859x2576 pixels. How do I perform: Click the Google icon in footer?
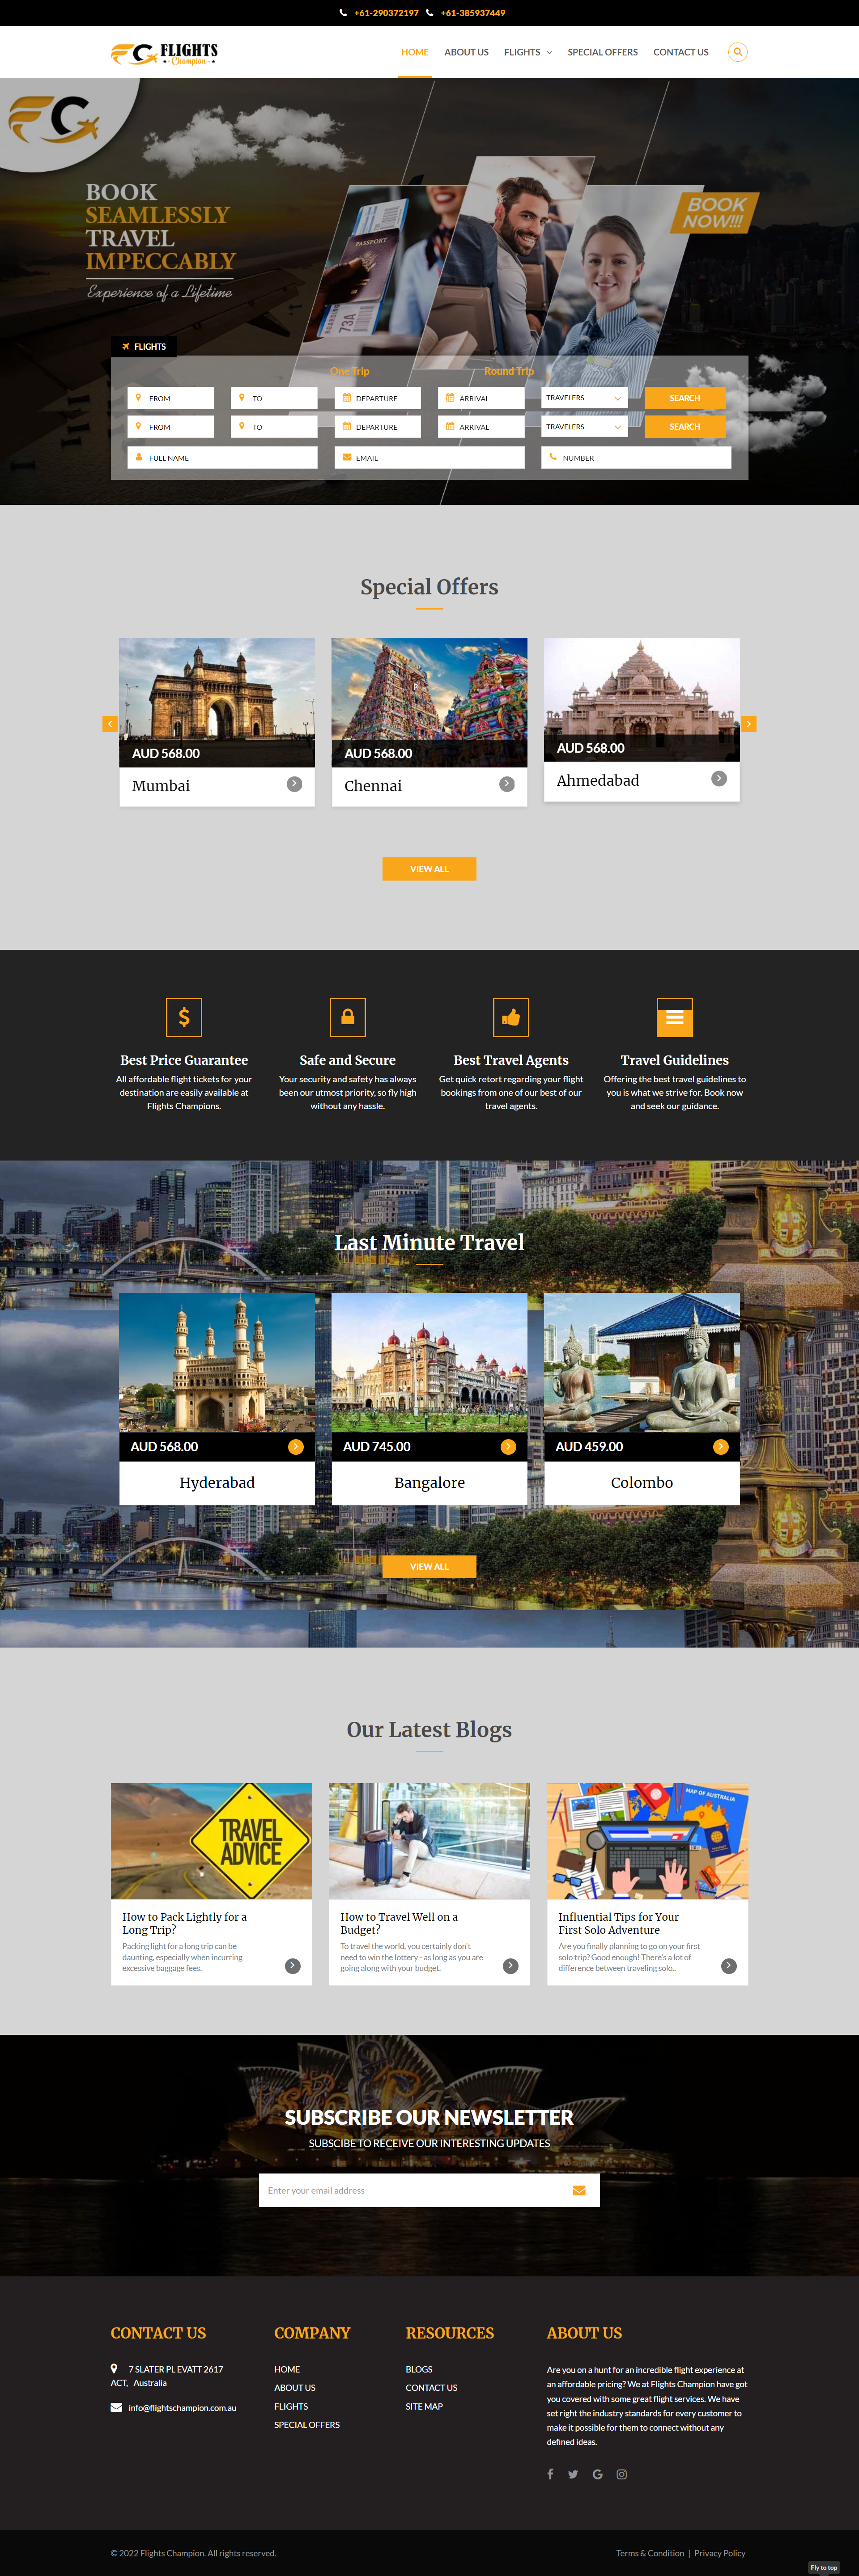(598, 2474)
